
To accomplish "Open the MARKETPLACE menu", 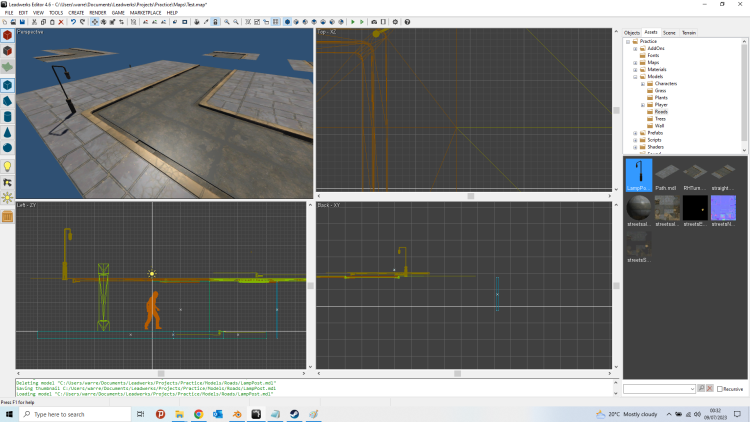I will (x=146, y=12).
